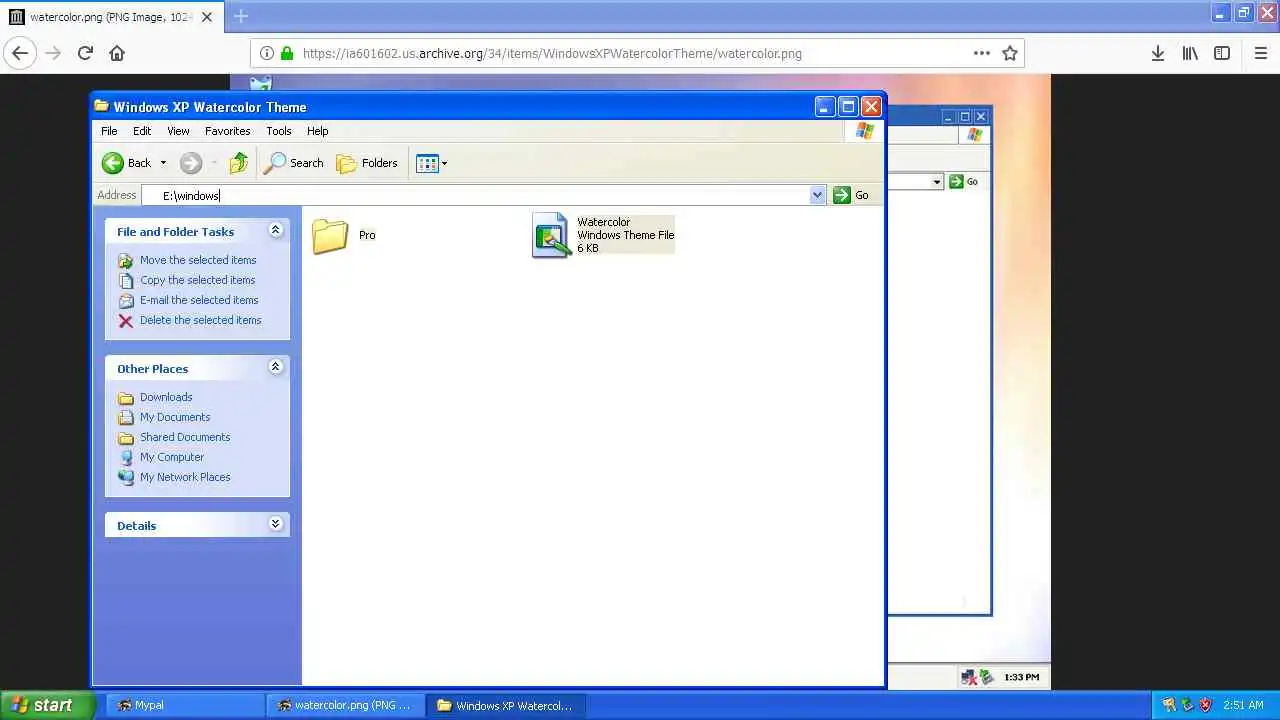Click the Windows flag logo in Explorer

click(864, 131)
